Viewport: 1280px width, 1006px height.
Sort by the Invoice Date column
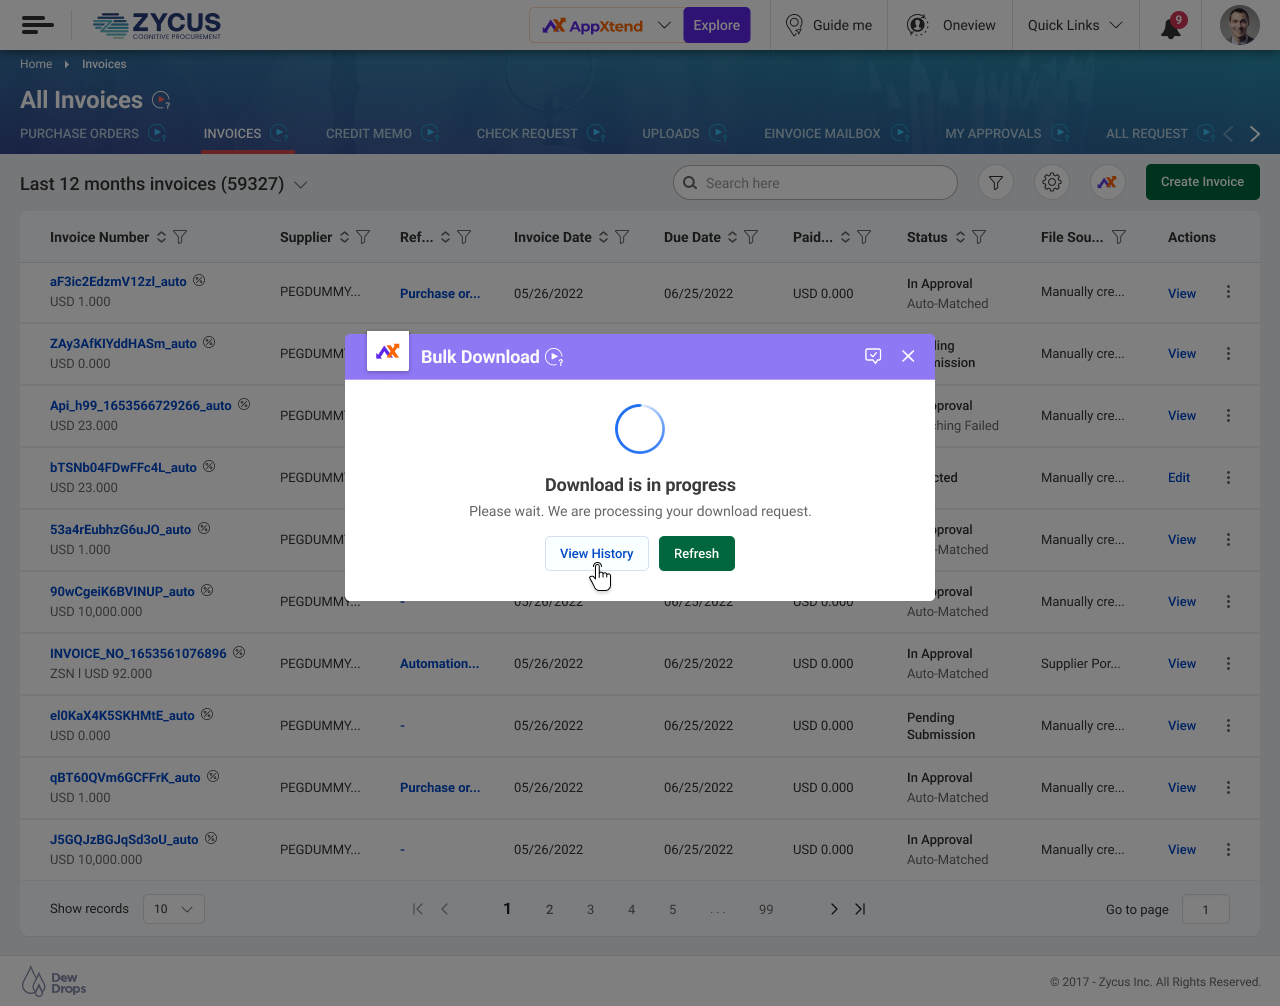click(x=603, y=237)
